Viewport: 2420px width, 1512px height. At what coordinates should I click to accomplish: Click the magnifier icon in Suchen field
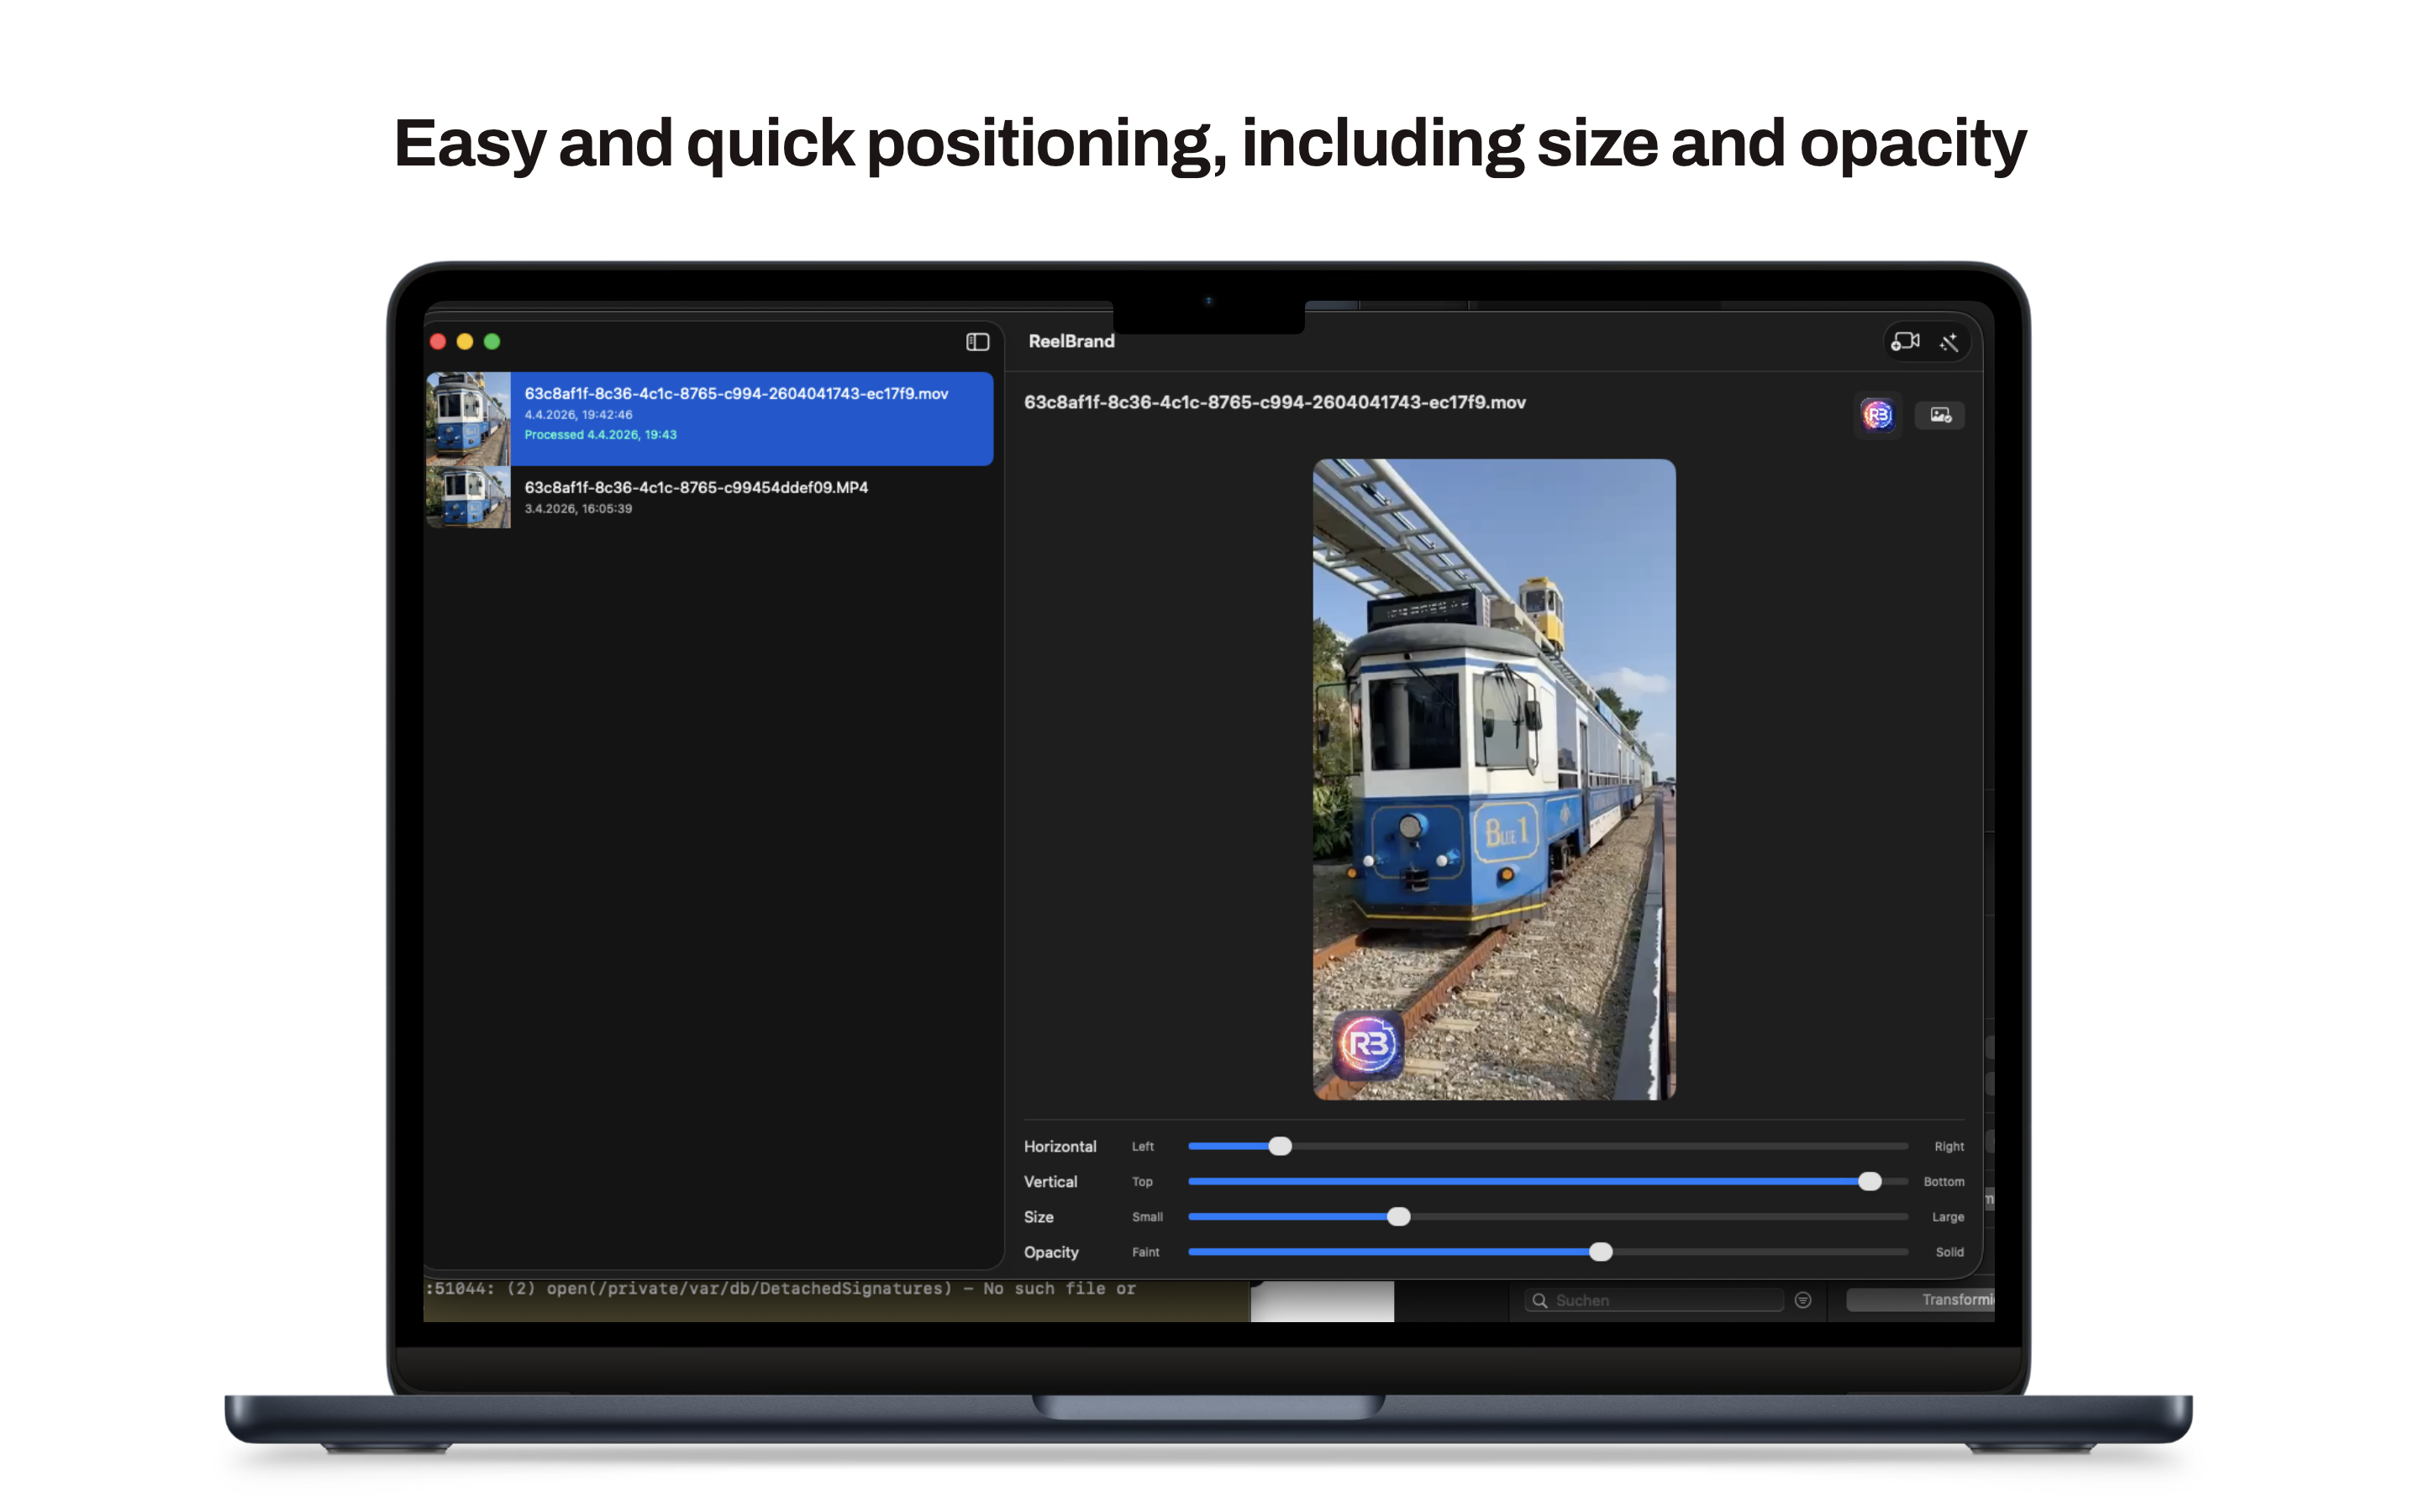[x=1540, y=1301]
